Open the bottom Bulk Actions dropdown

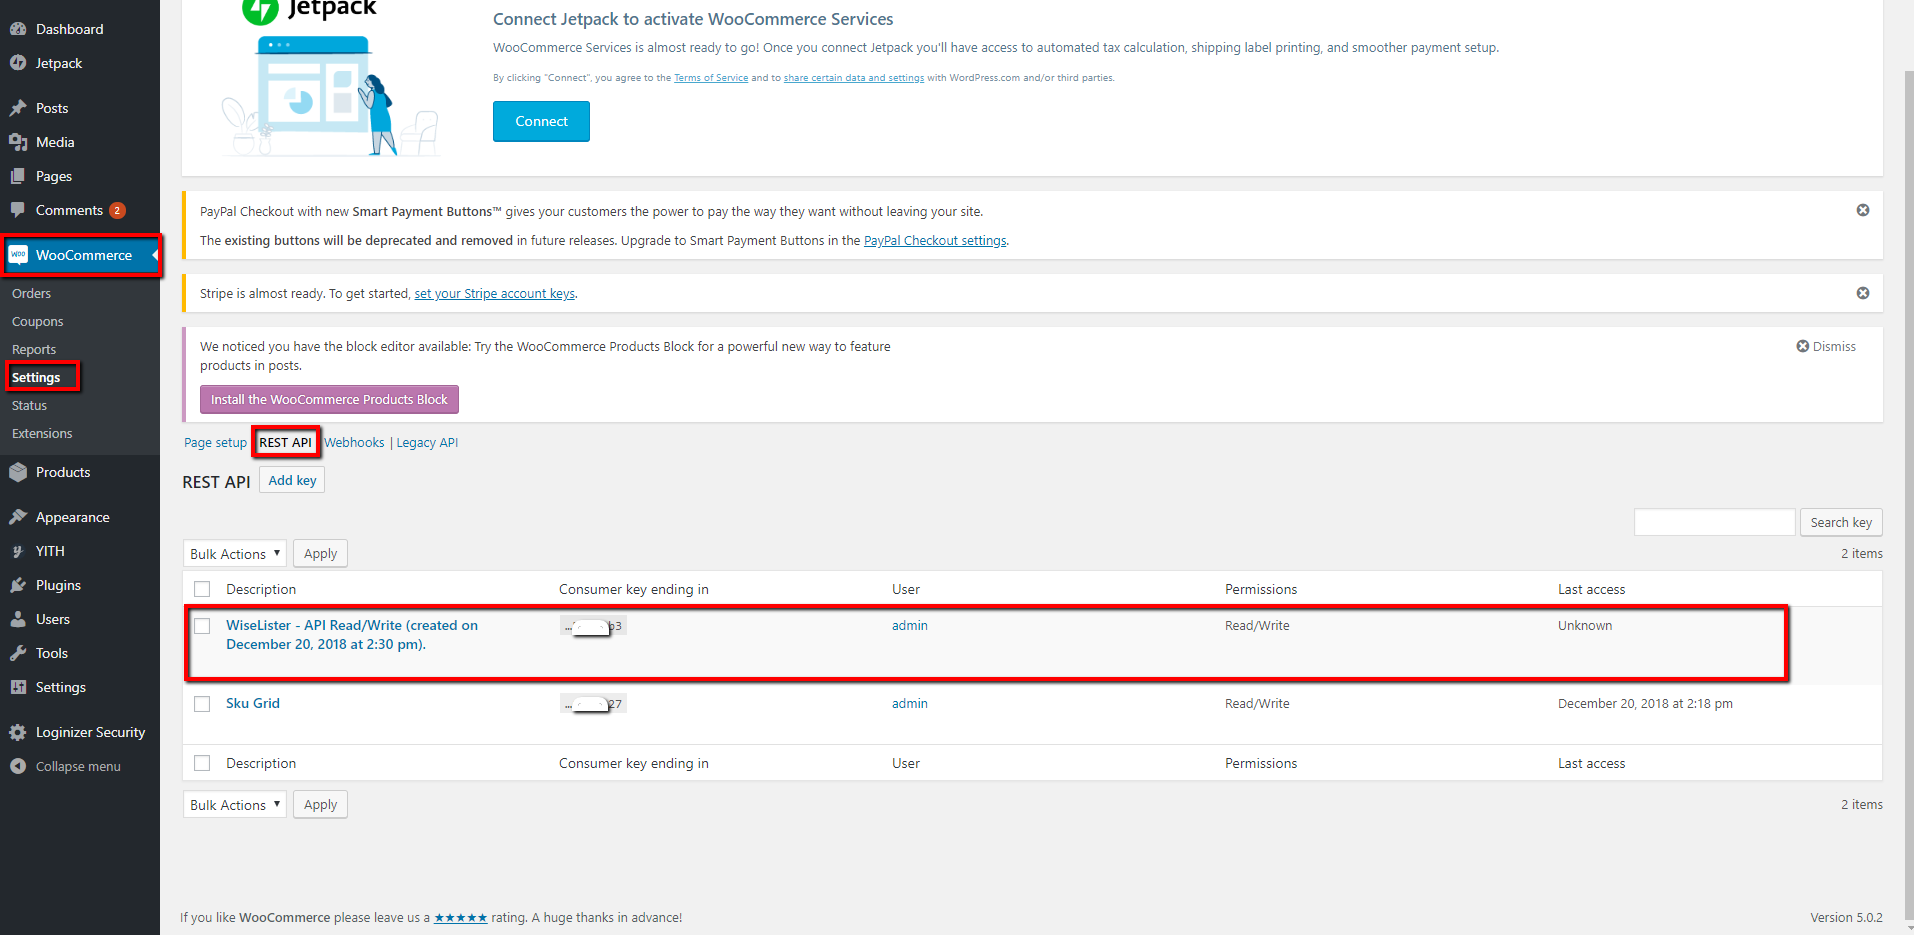coord(235,804)
